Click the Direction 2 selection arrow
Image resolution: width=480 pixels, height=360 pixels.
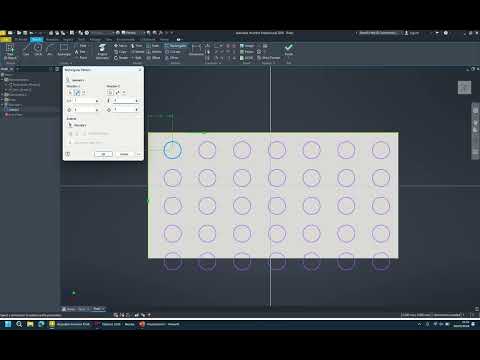pos(110,92)
